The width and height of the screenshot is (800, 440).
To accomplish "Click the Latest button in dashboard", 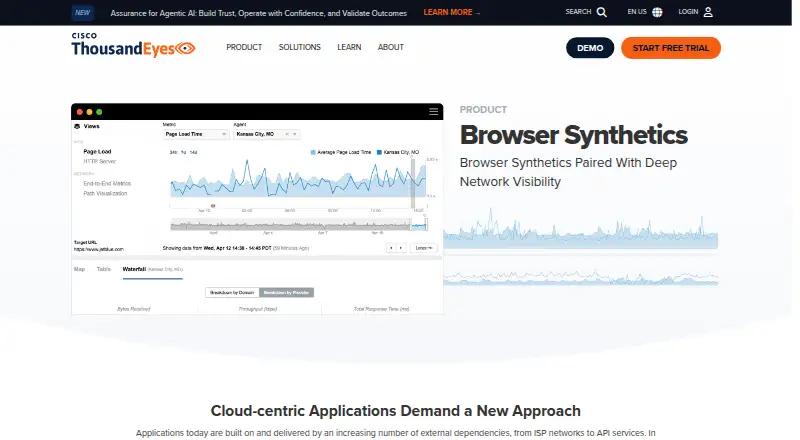I will 423,248.
